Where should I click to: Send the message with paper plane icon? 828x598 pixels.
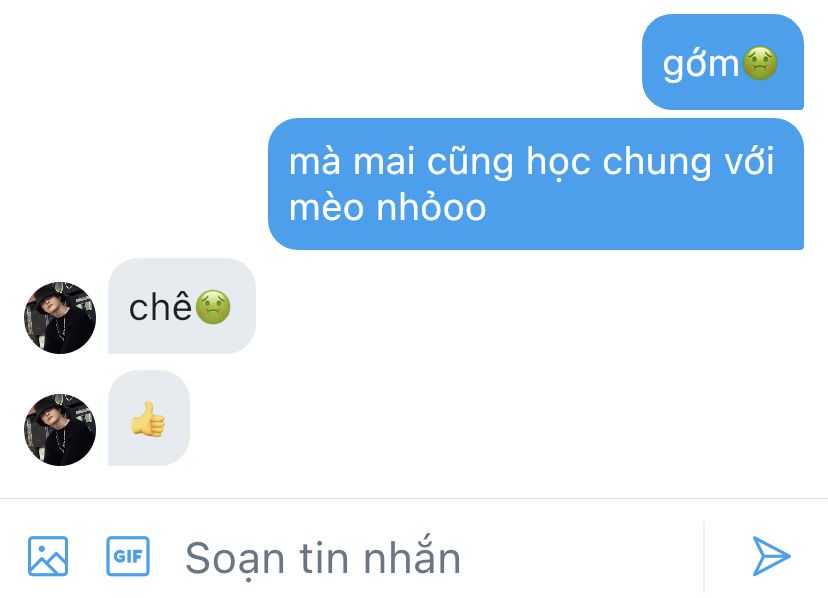click(770, 556)
